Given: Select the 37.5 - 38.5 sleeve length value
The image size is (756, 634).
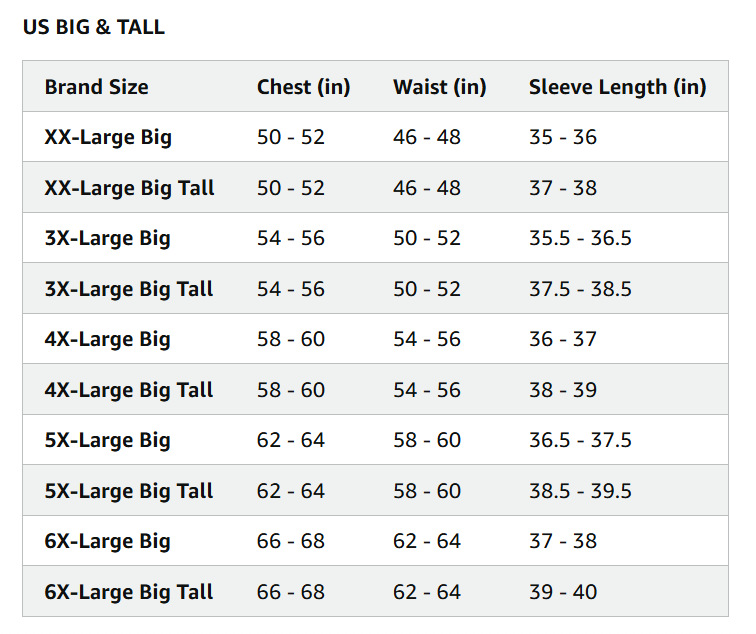Looking at the screenshot, I should point(580,289).
